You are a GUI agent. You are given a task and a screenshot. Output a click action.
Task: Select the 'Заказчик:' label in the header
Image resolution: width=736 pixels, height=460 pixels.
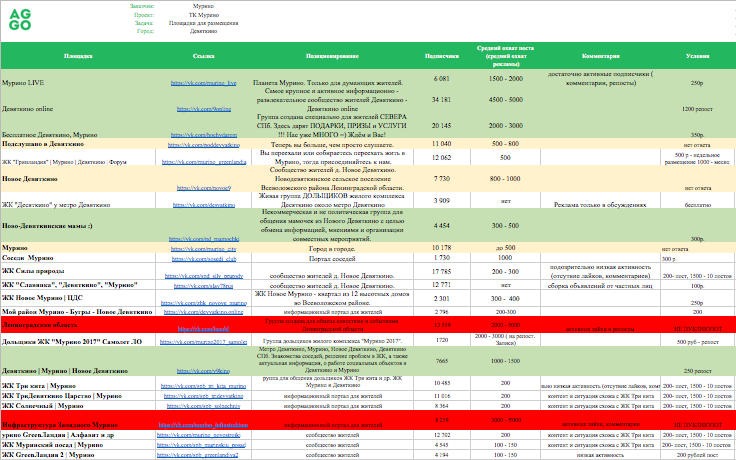pyautogui.click(x=142, y=6)
